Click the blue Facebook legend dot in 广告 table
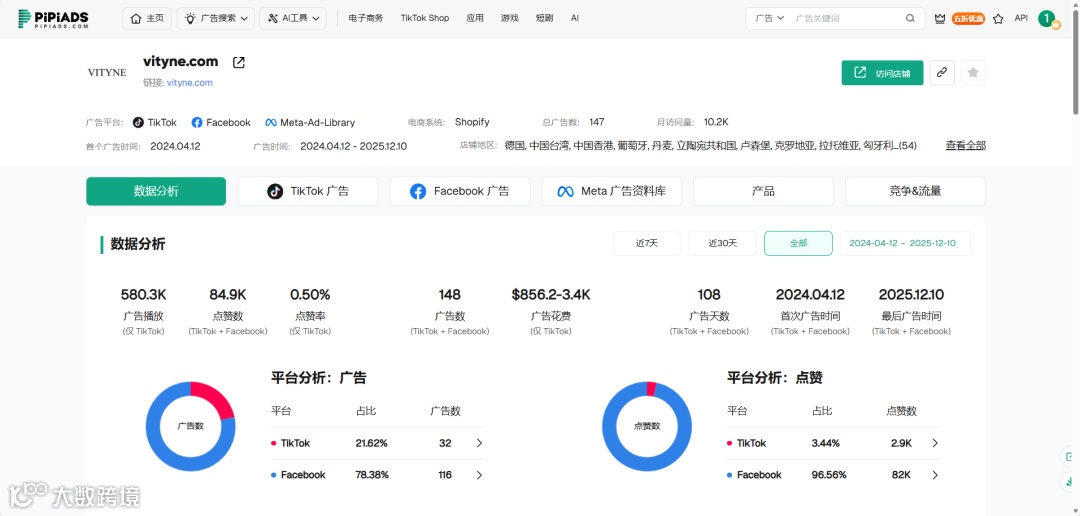The height and width of the screenshot is (516, 1080). (x=273, y=475)
